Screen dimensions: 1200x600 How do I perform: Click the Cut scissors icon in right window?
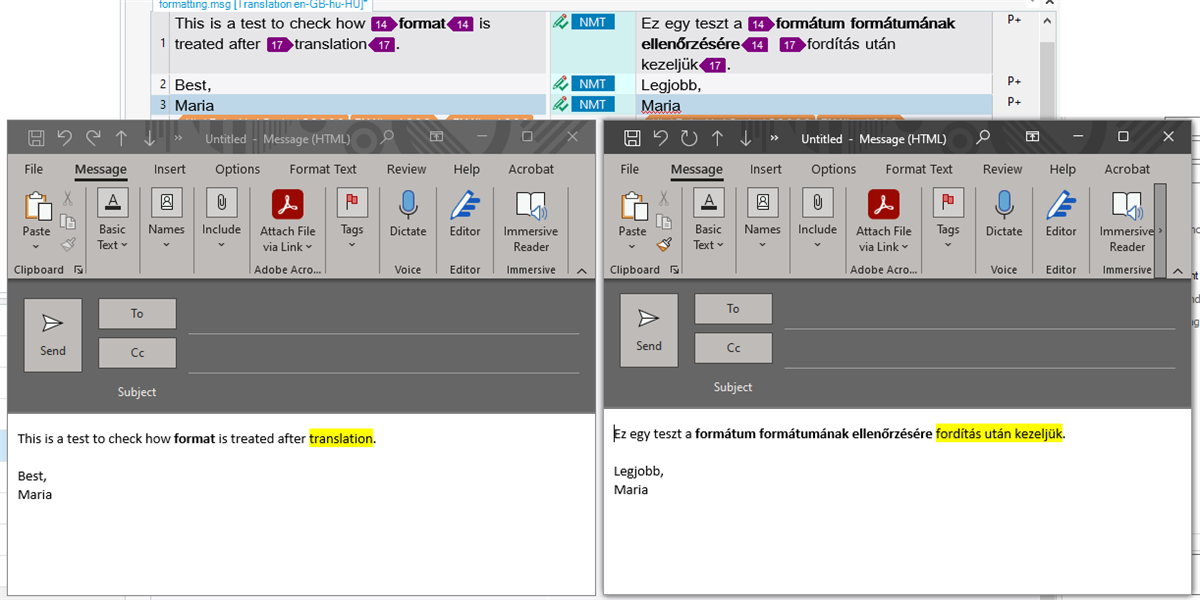[664, 197]
